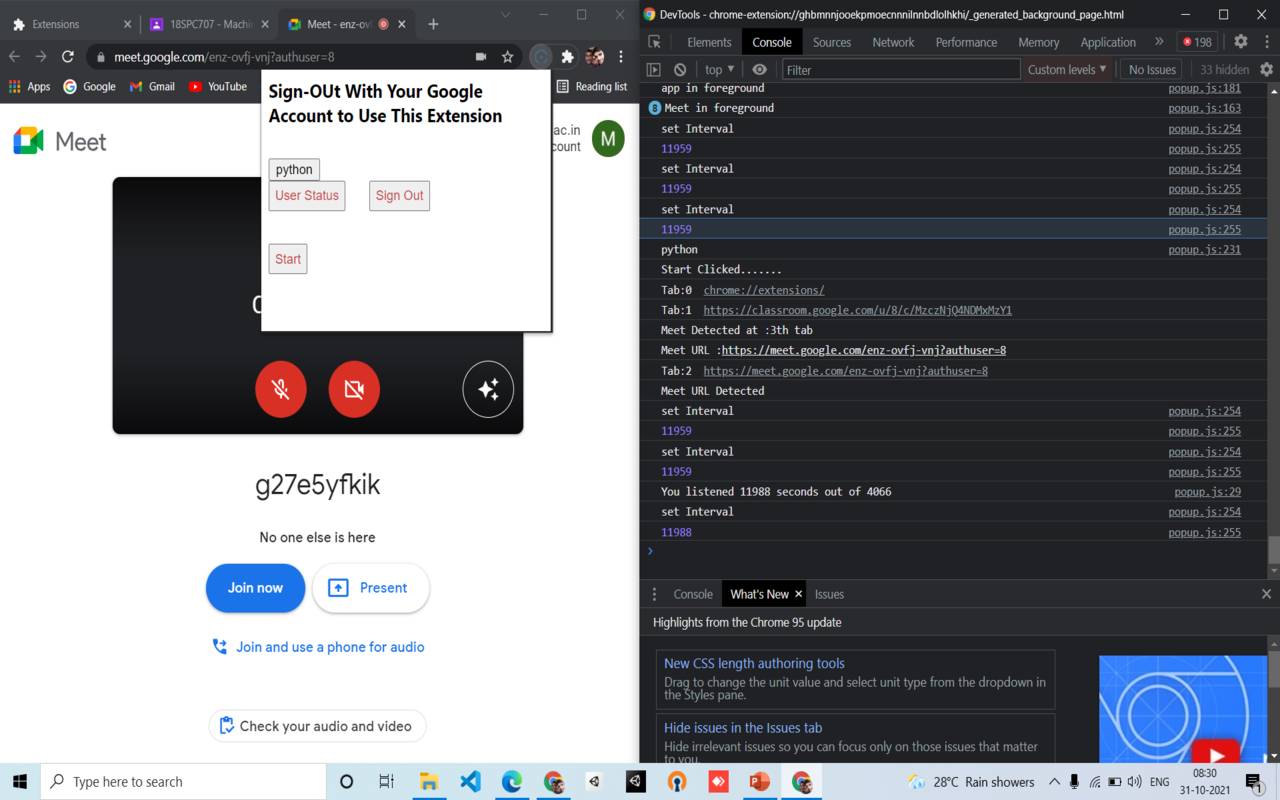Open console settings gear beside 33 hidden
The image size is (1280, 800).
point(1266,70)
